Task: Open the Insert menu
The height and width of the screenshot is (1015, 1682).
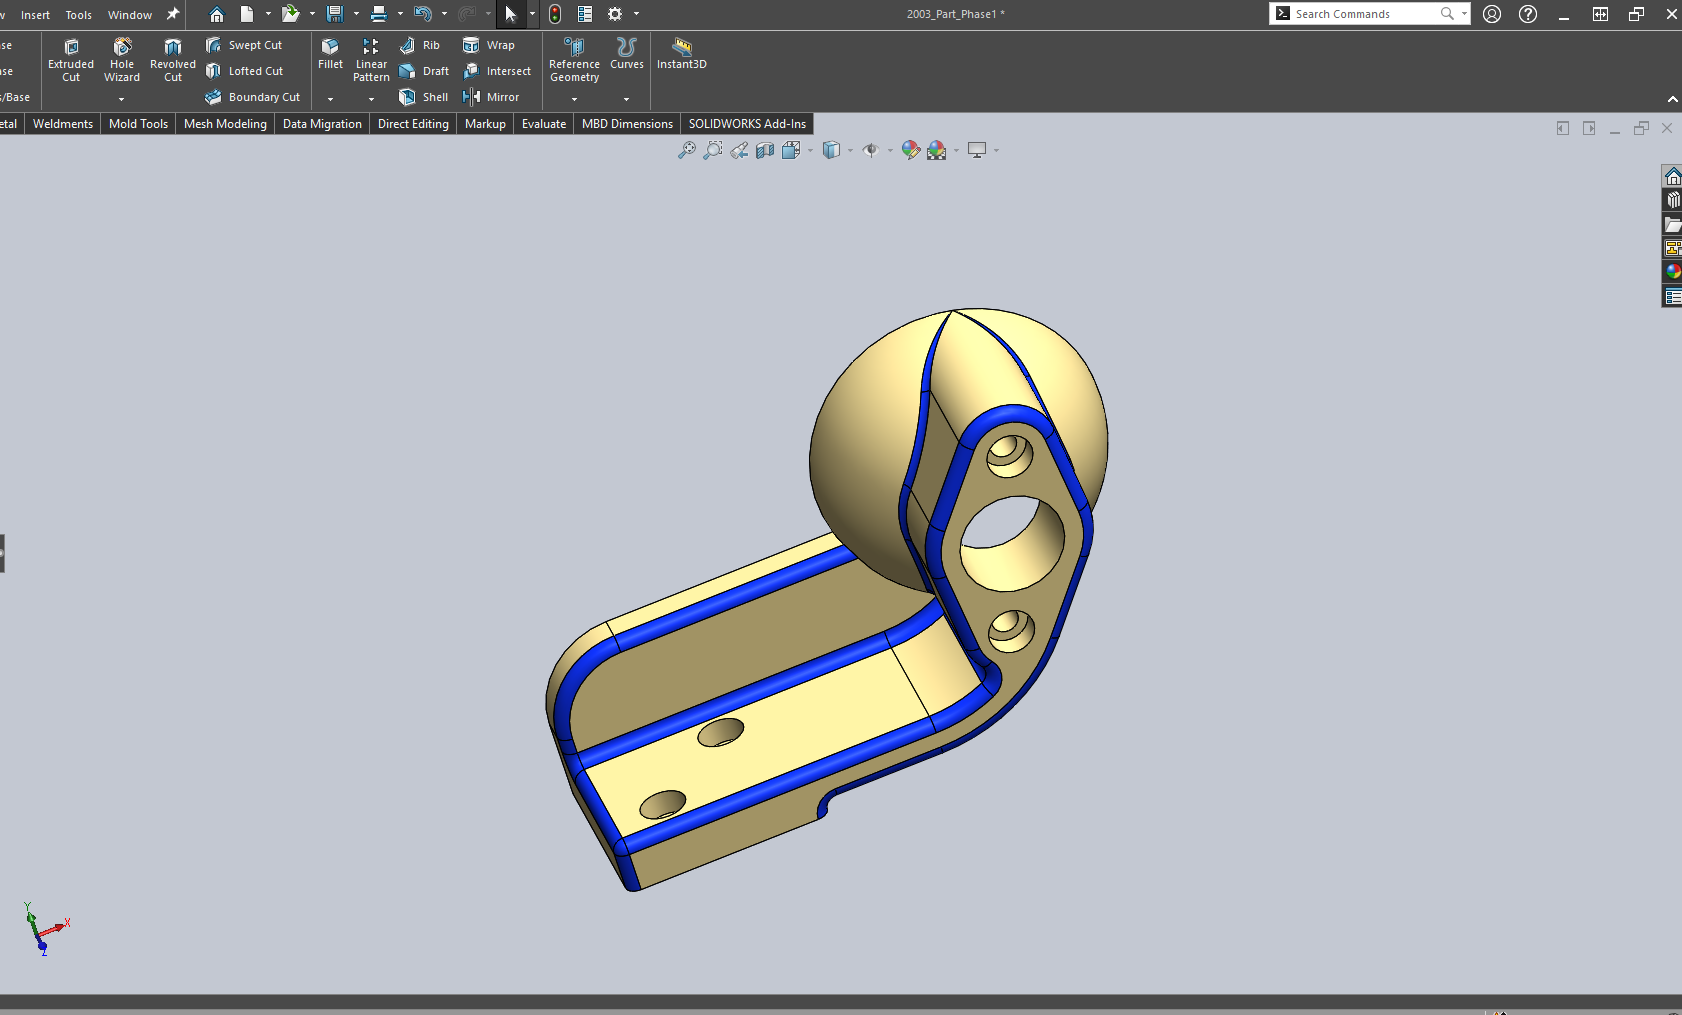Action: click(x=35, y=15)
